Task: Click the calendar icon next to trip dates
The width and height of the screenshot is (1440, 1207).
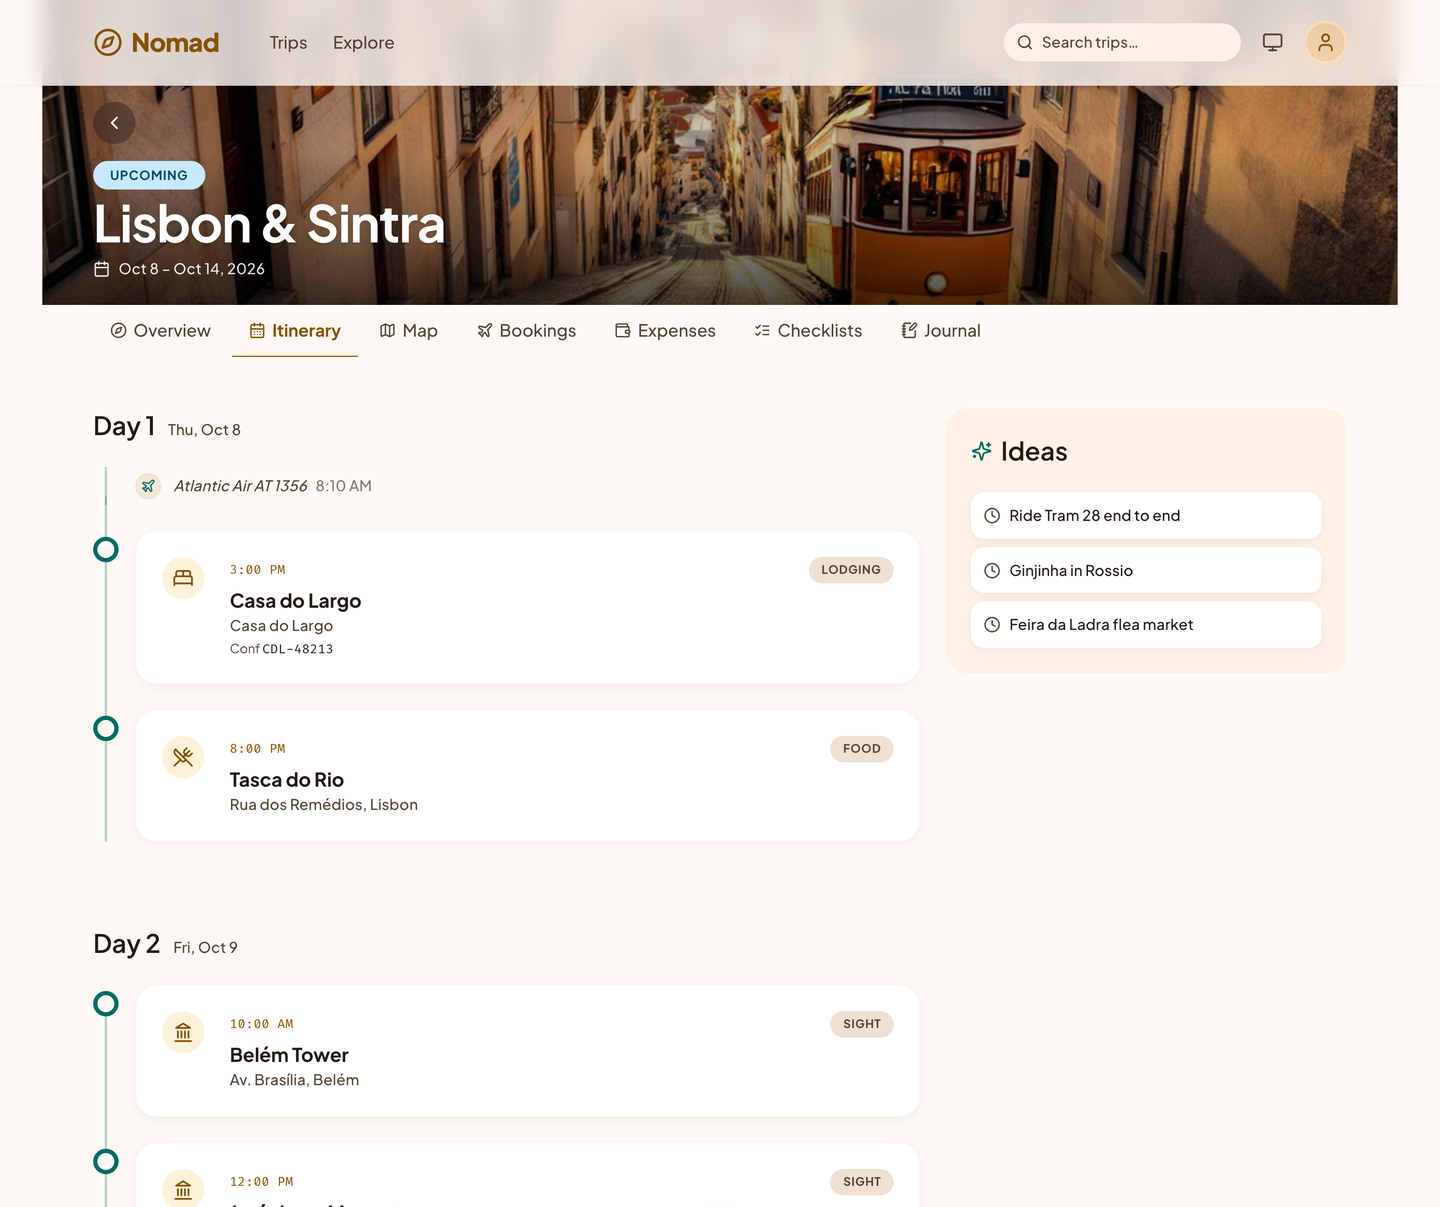Action: click(102, 269)
